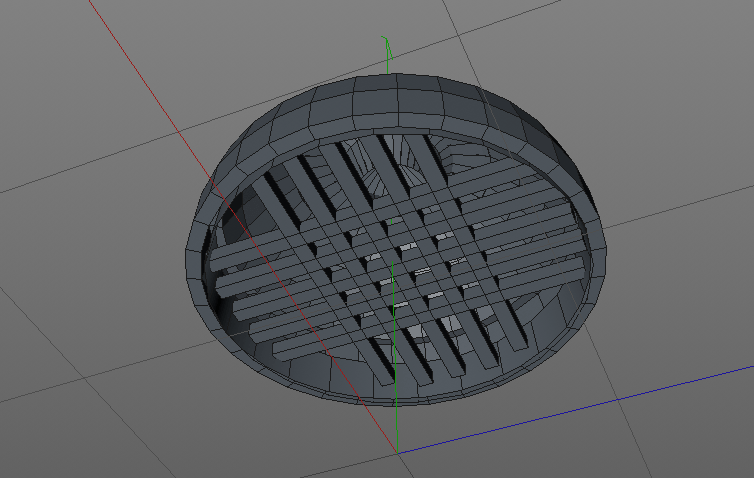Select the green Y axis below the model

pos(396,415)
